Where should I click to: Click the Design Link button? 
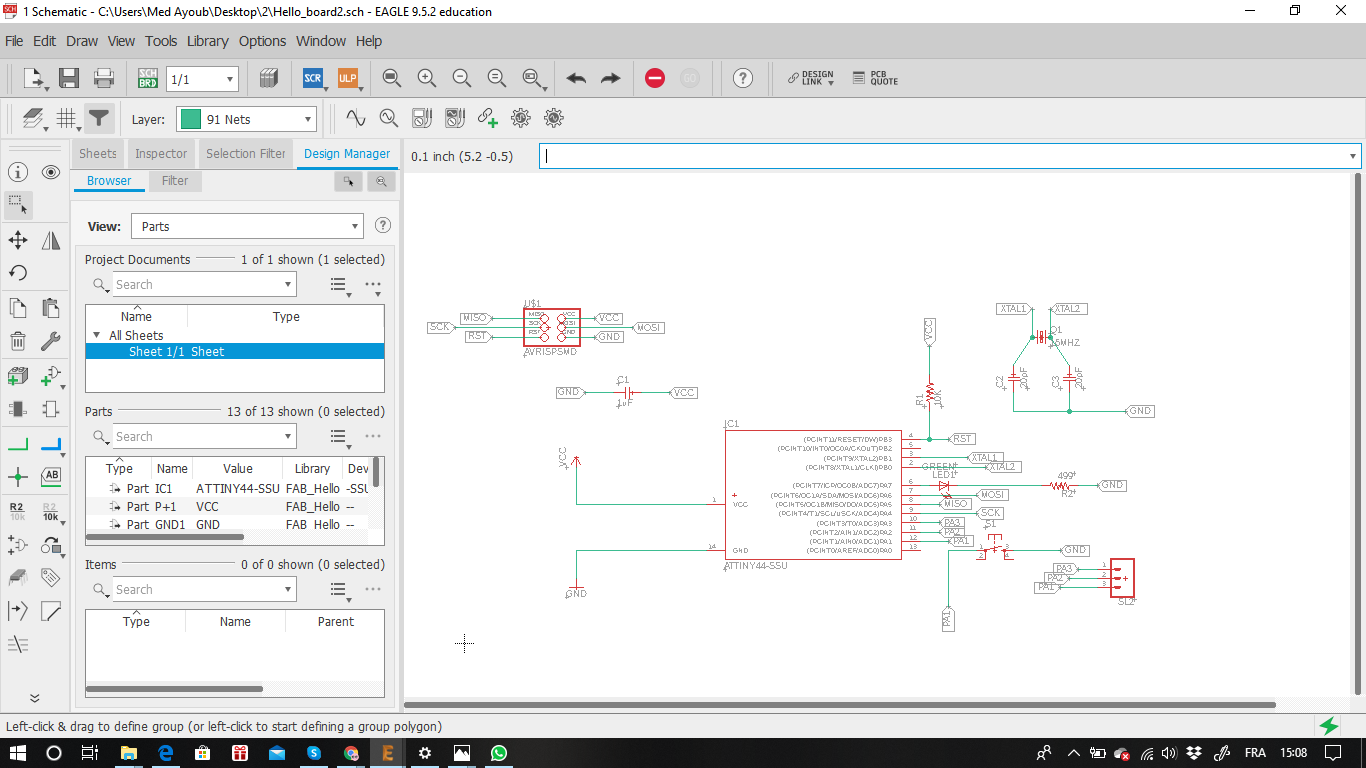point(810,78)
